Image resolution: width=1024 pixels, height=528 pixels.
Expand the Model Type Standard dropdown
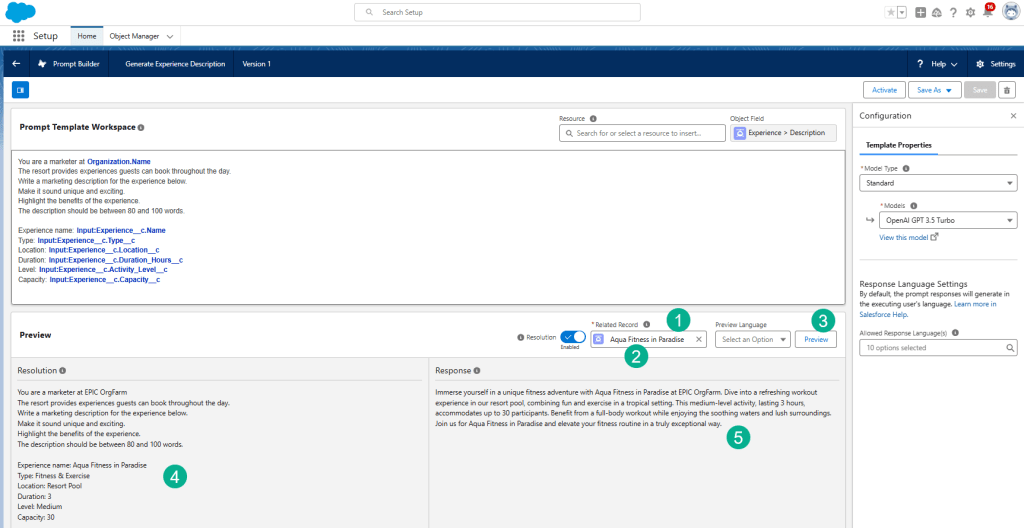coord(938,183)
